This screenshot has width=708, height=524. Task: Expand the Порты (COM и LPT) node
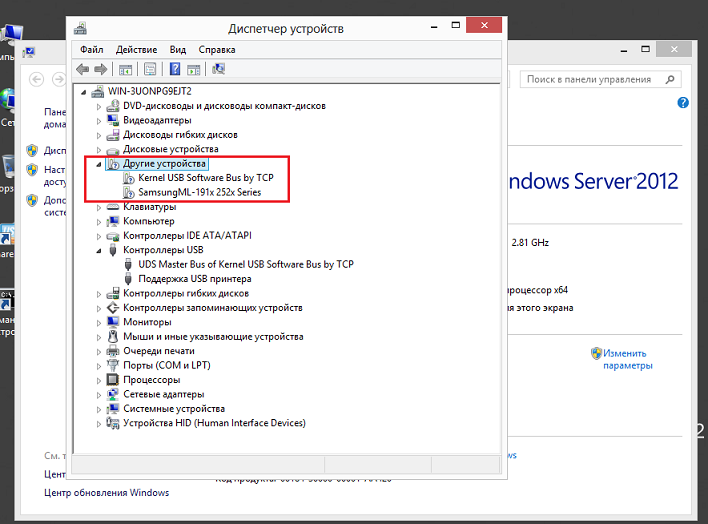click(x=98, y=366)
